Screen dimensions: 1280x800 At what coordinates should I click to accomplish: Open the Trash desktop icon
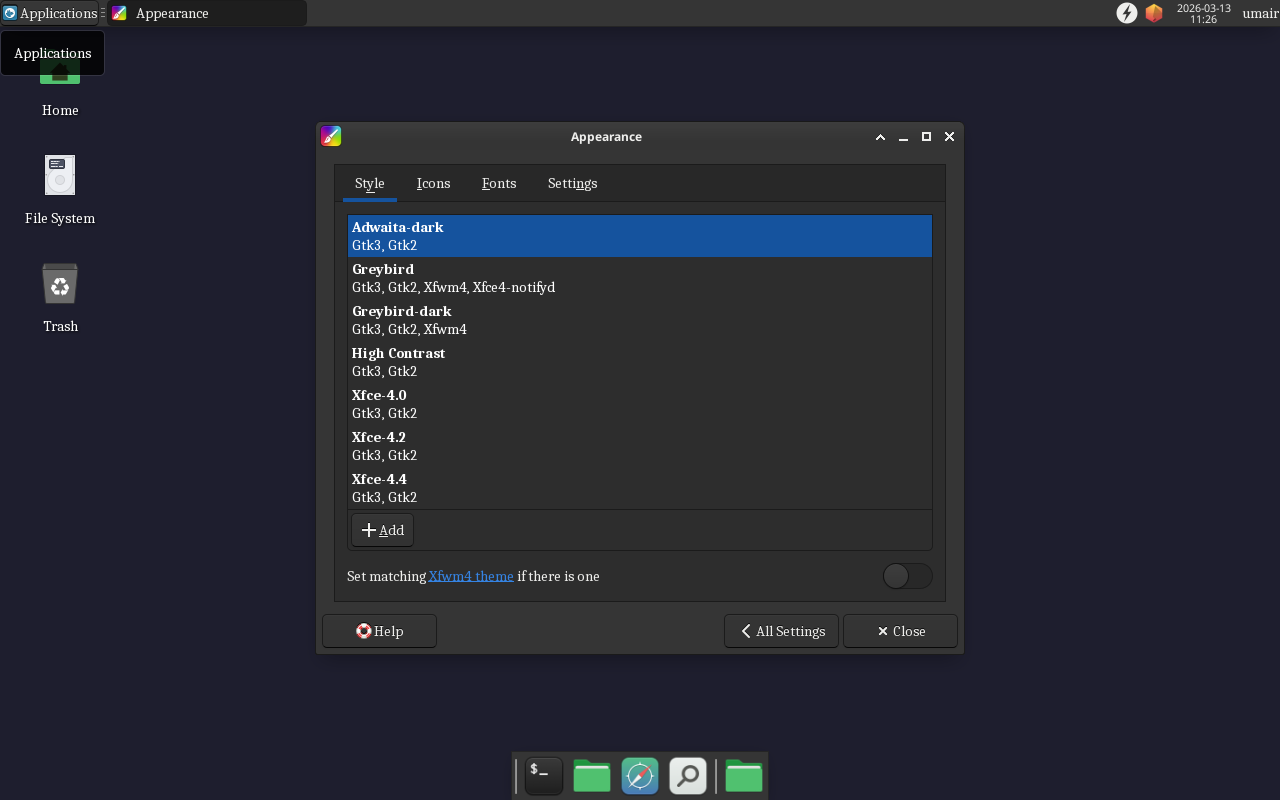tap(60, 298)
